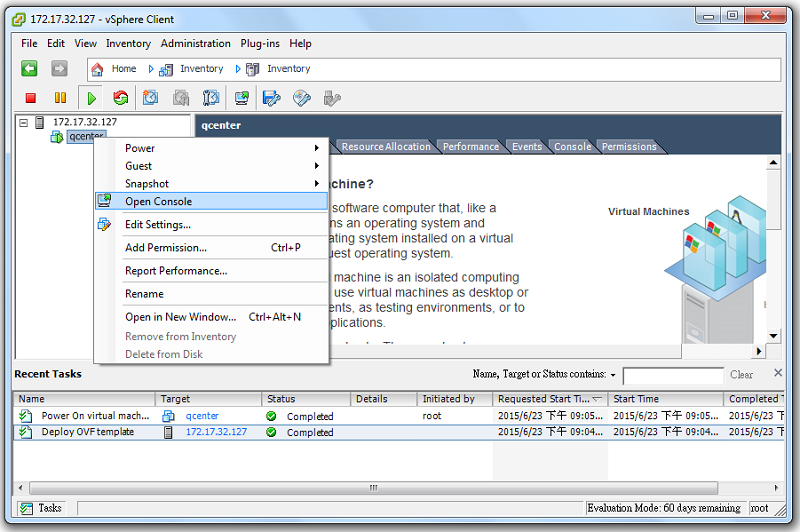Sort by Requested Start Time column
Viewport: 800px width, 532px height.
click(550, 399)
